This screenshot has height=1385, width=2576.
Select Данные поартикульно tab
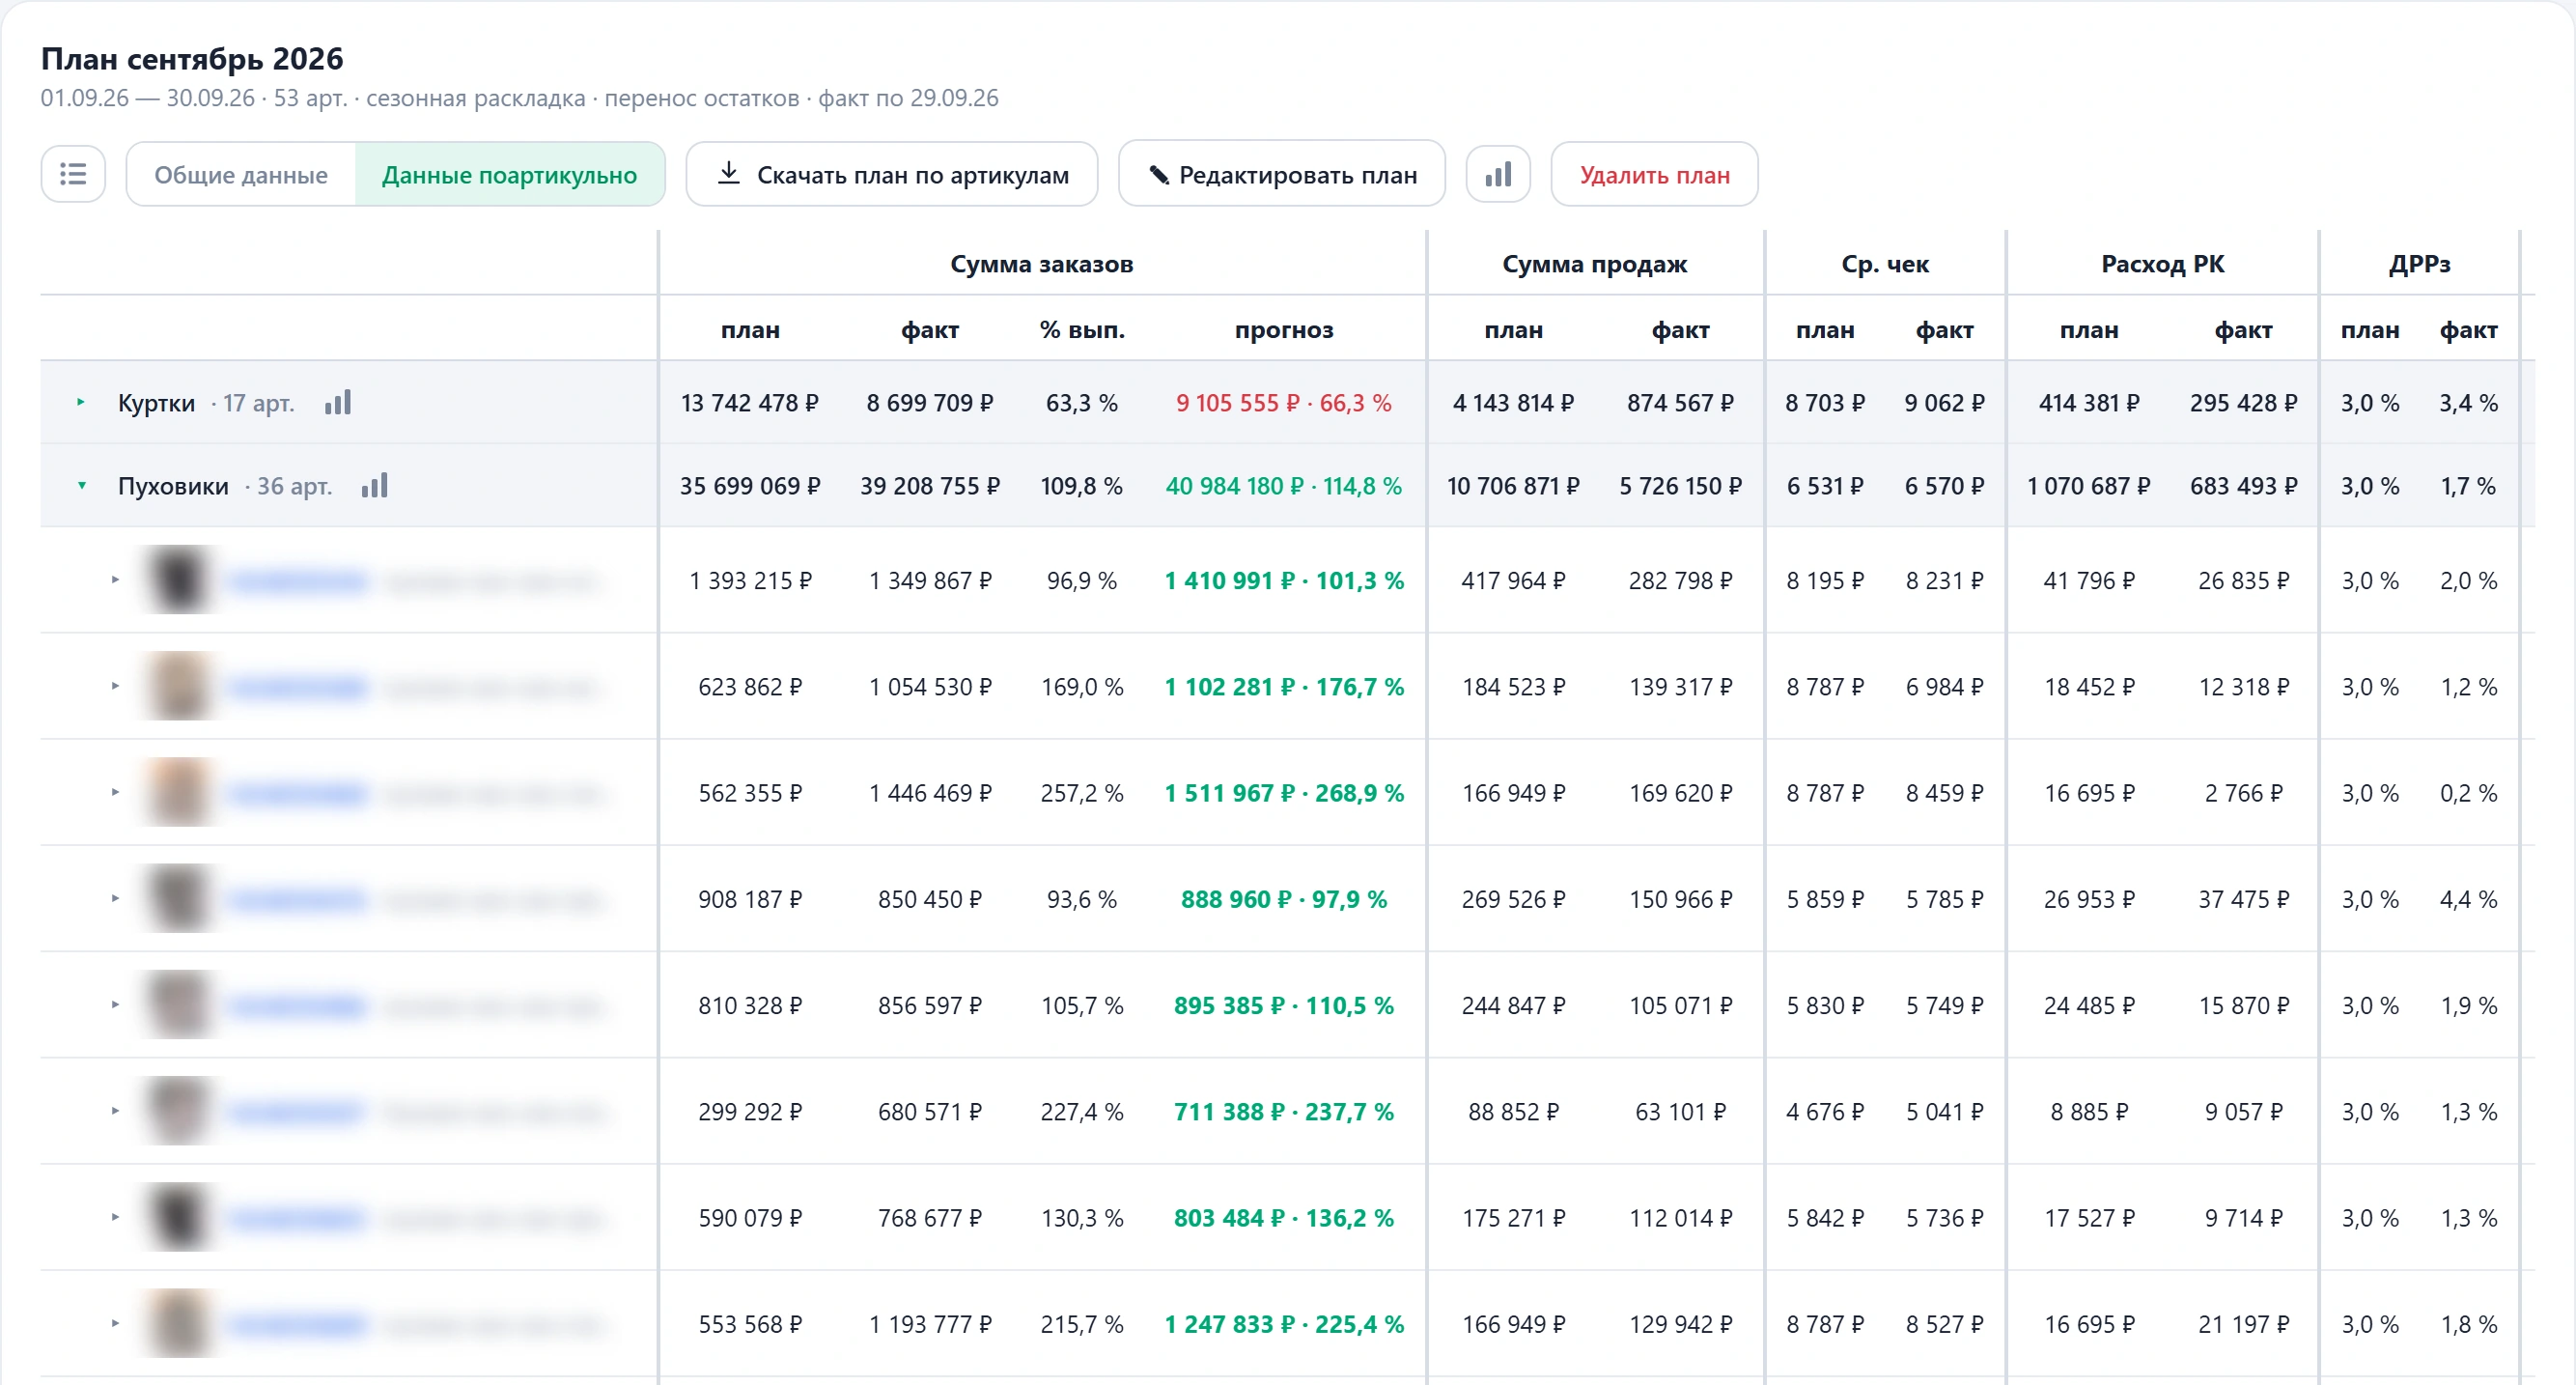click(509, 174)
